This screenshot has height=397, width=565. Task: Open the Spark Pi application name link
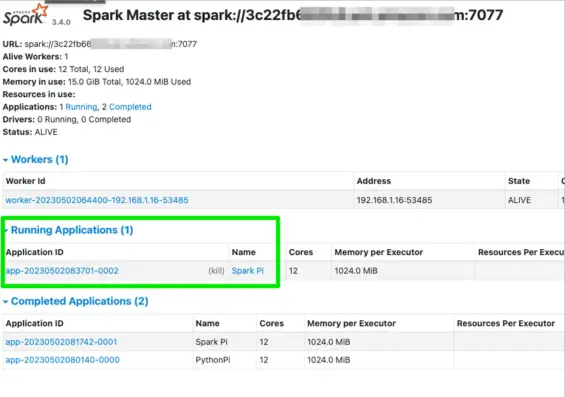248,271
